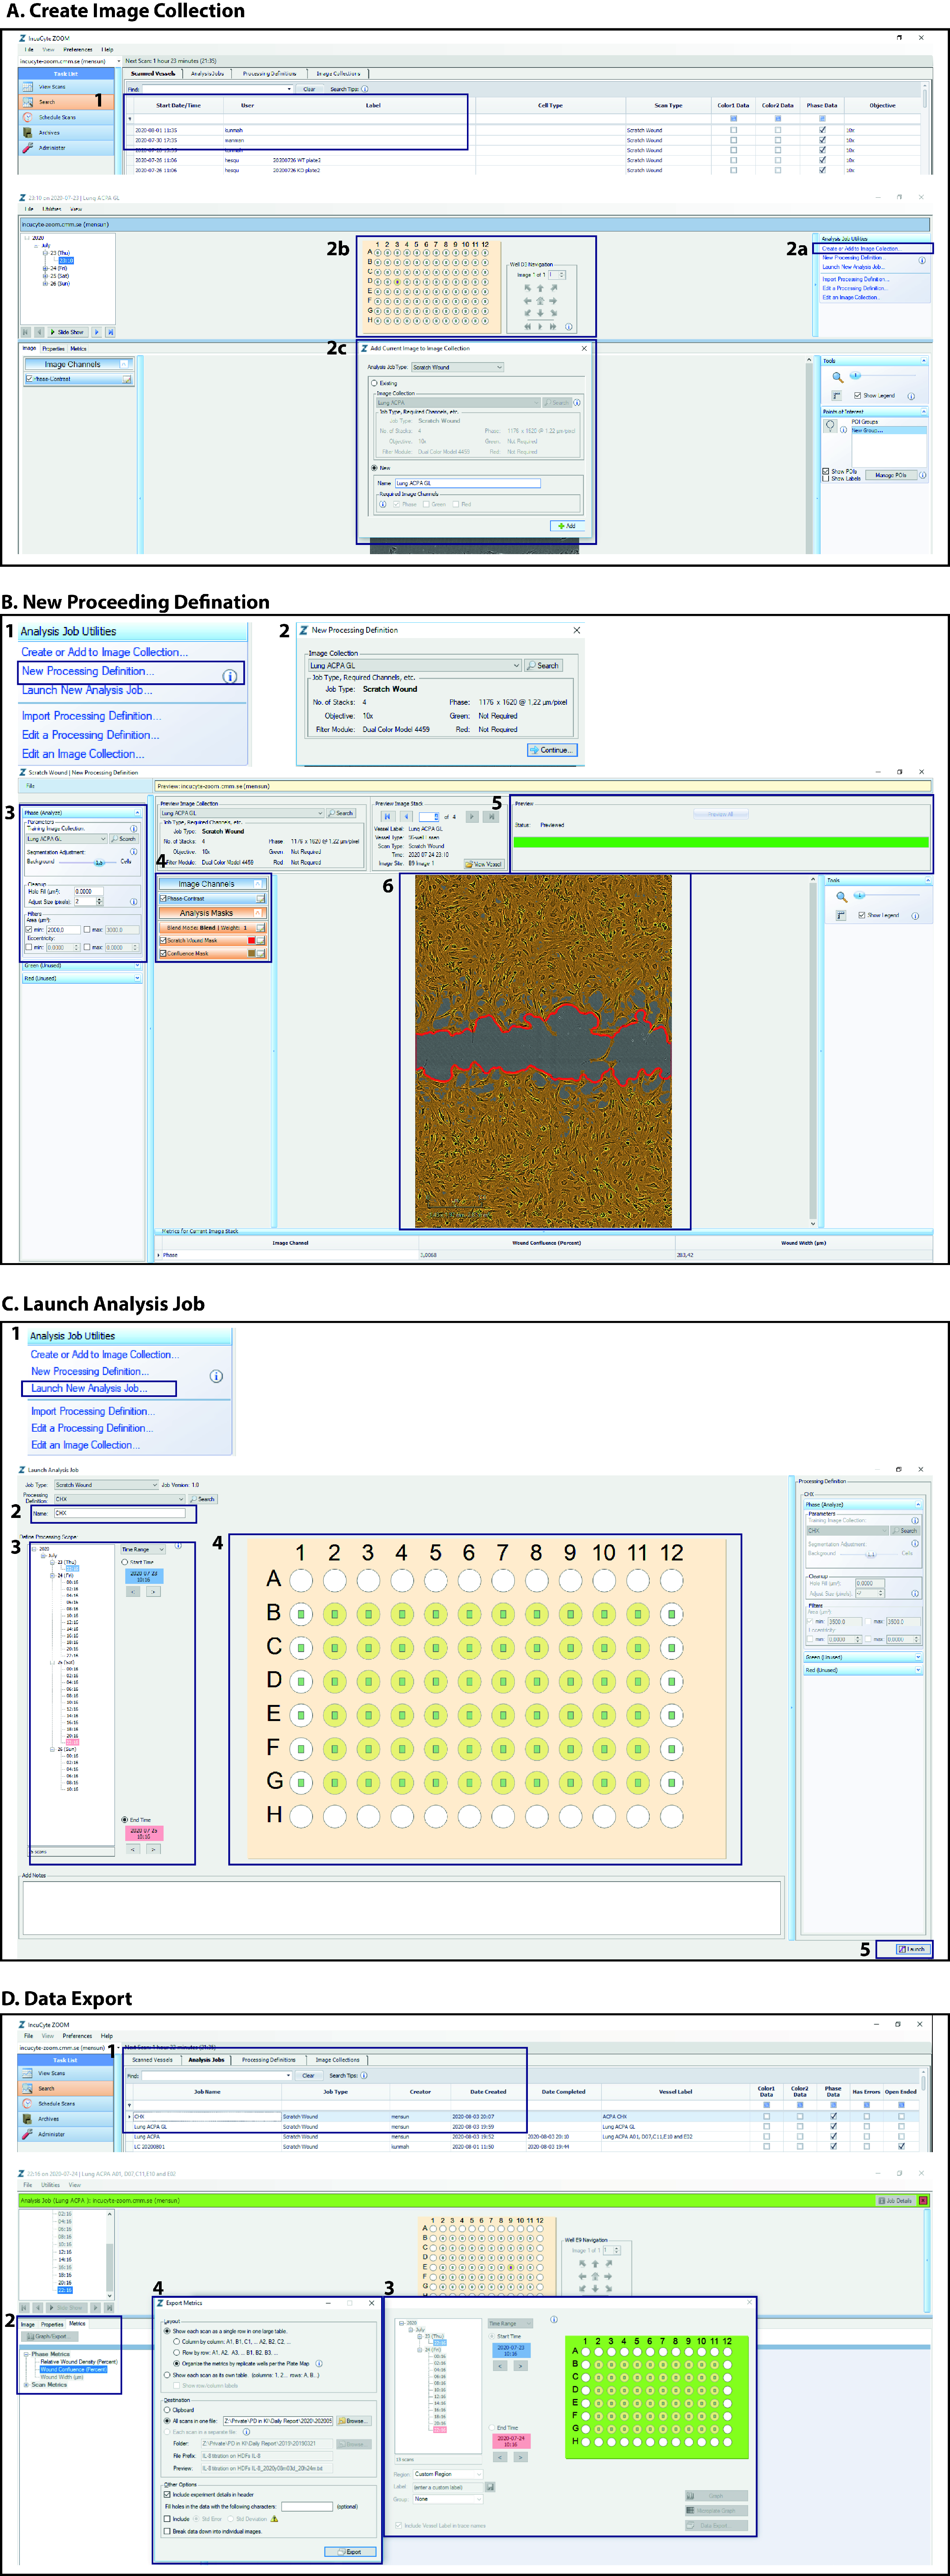Click Add Notes text area in panel C
The image size is (950, 2576).
tap(402, 1908)
